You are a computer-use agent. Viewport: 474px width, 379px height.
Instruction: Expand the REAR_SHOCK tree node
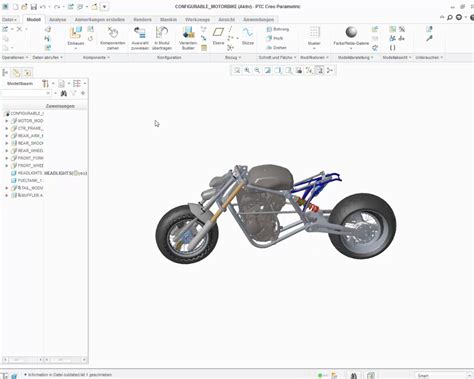[x=6, y=143]
